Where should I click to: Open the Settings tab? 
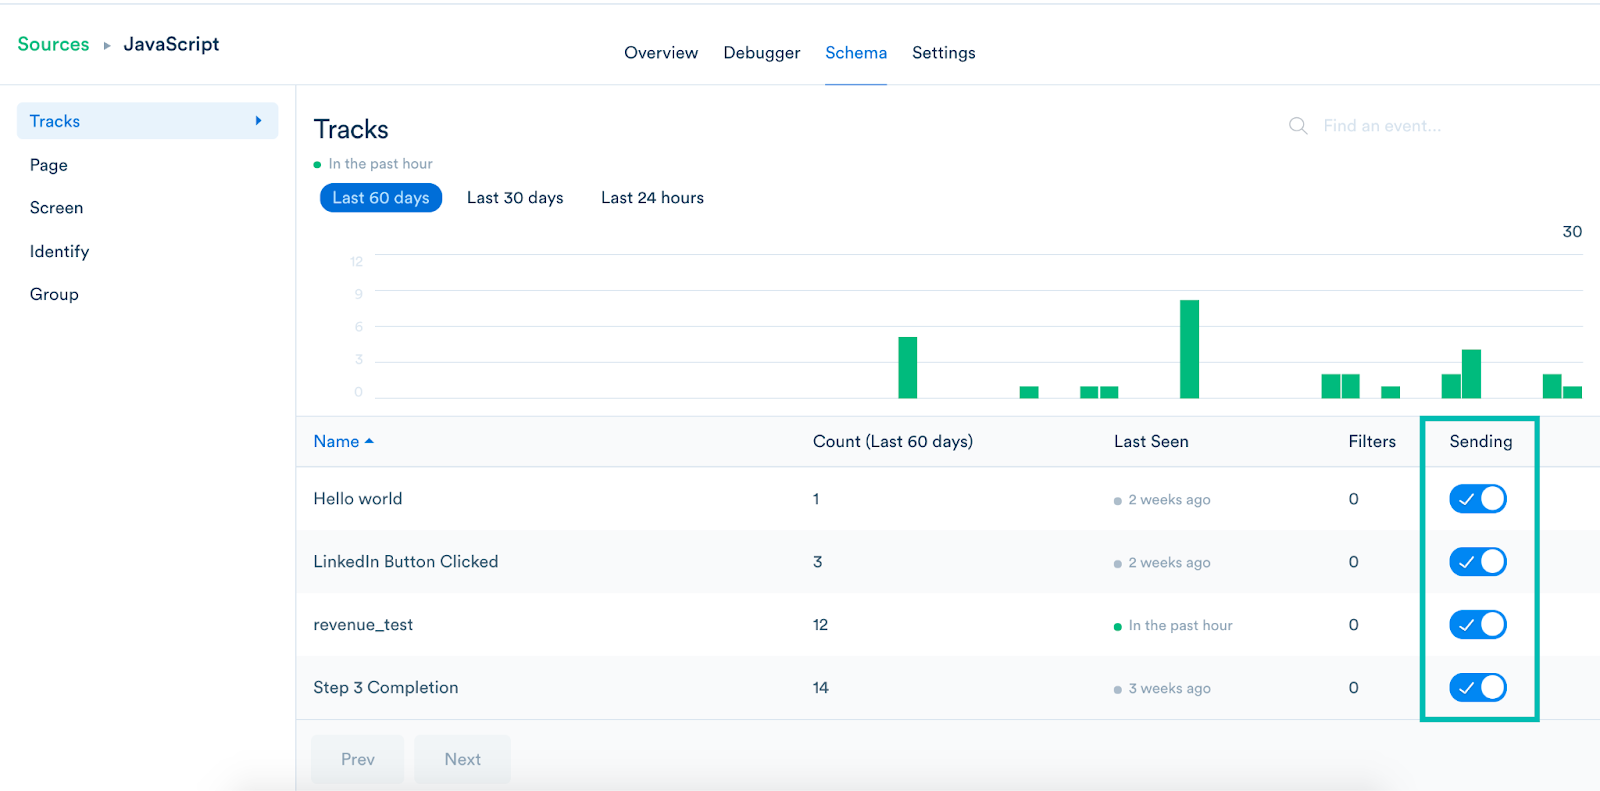pos(943,53)
